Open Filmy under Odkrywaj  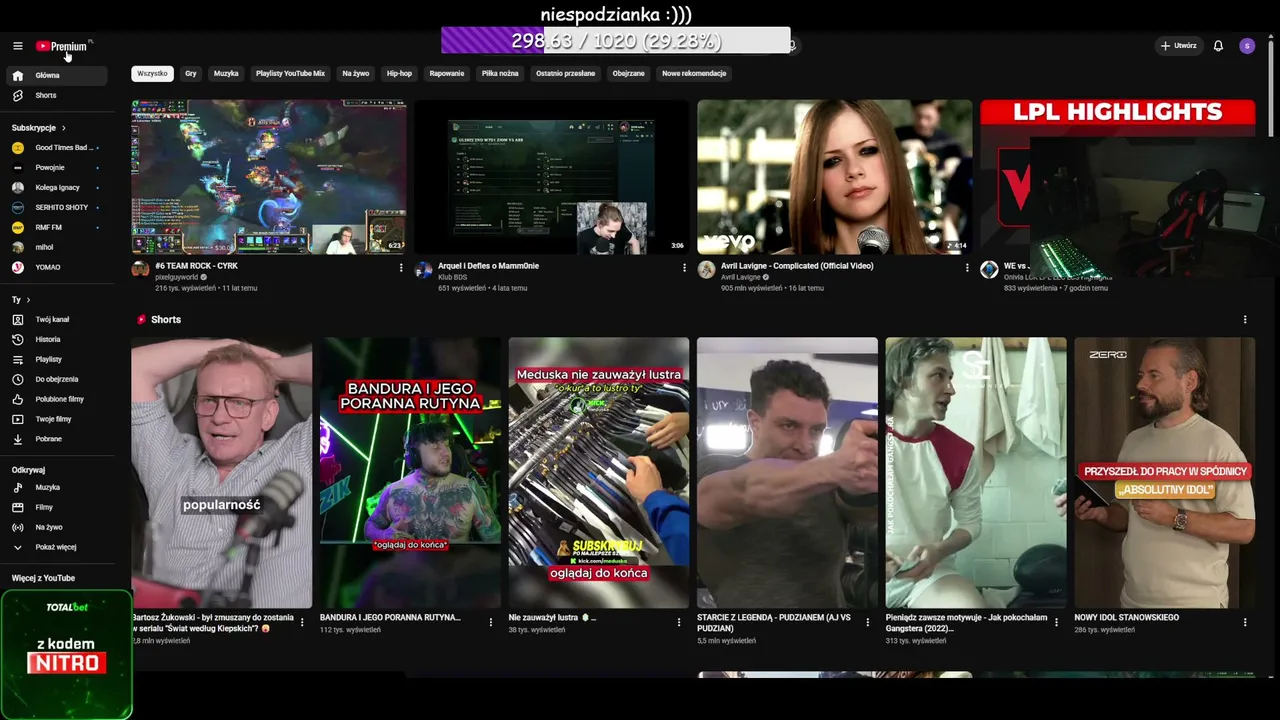coord(57,507)
